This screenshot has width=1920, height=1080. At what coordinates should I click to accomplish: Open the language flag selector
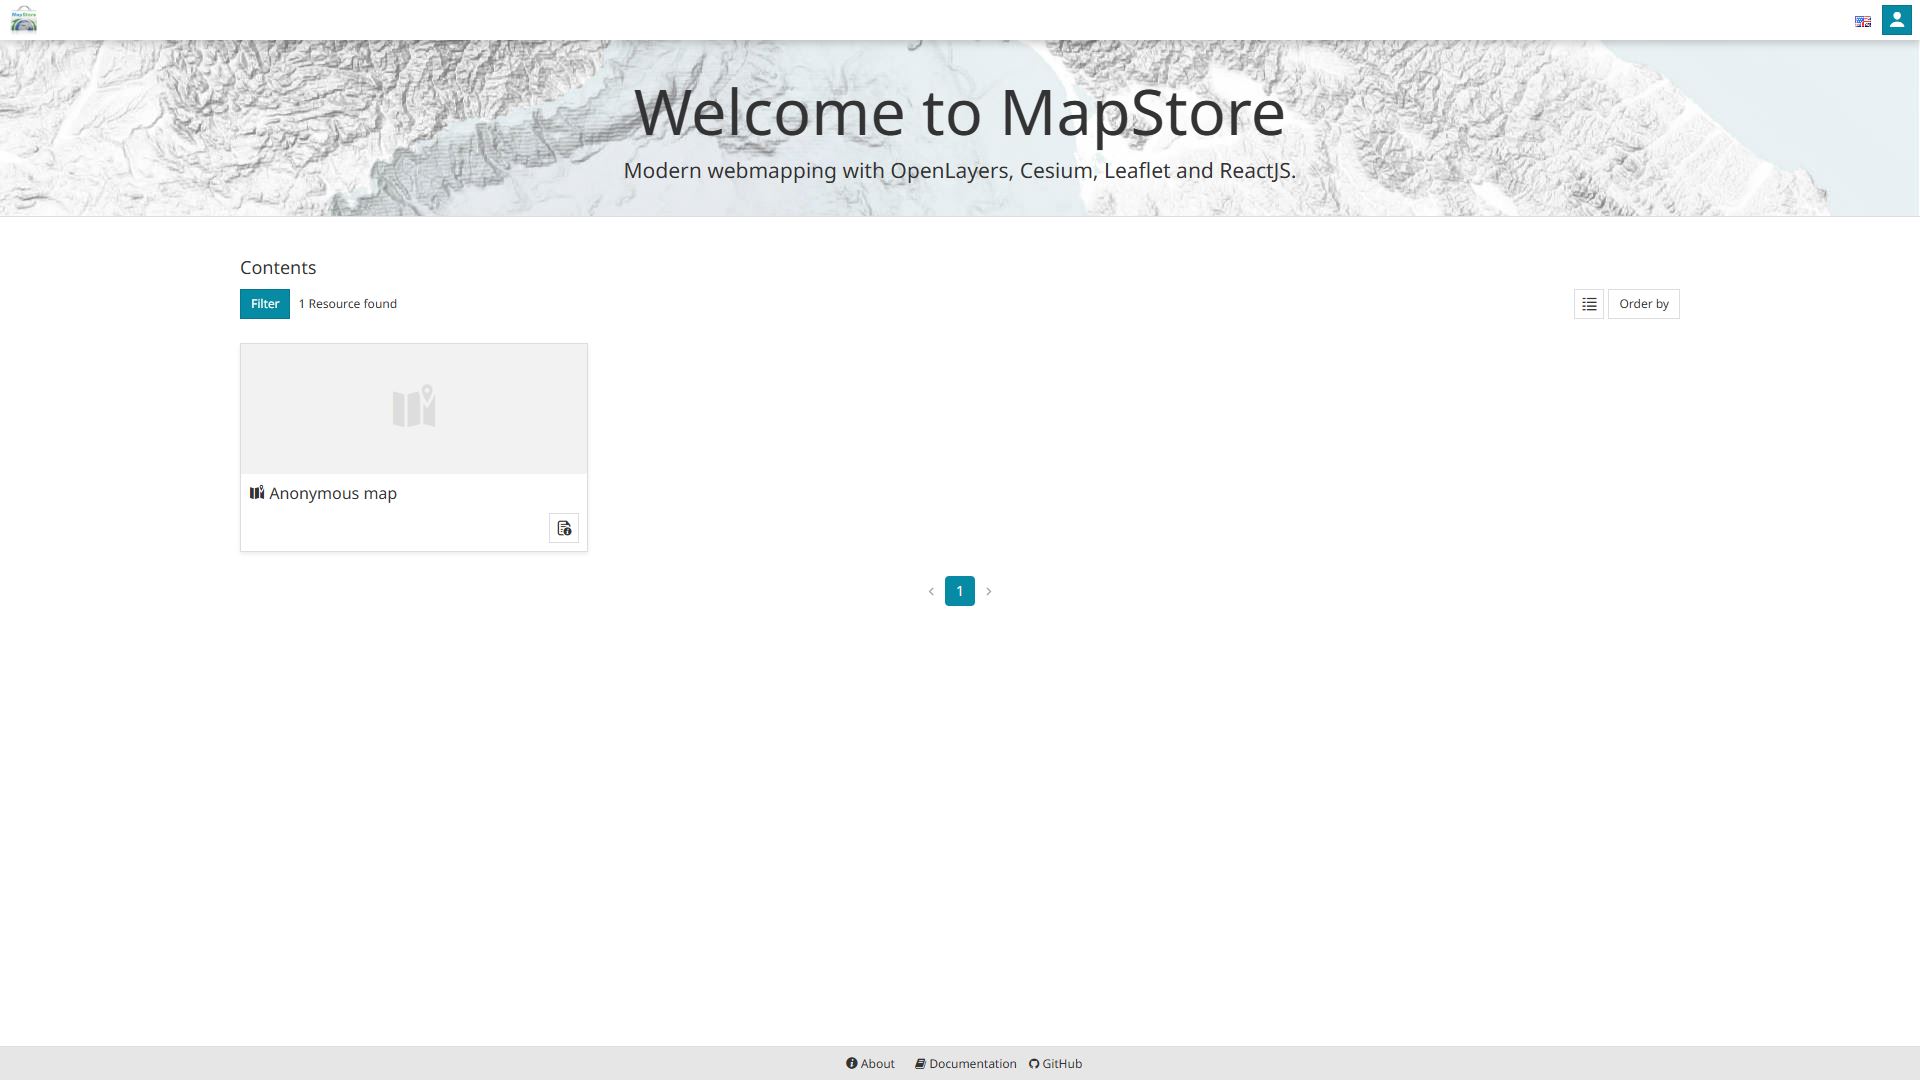1862,21
